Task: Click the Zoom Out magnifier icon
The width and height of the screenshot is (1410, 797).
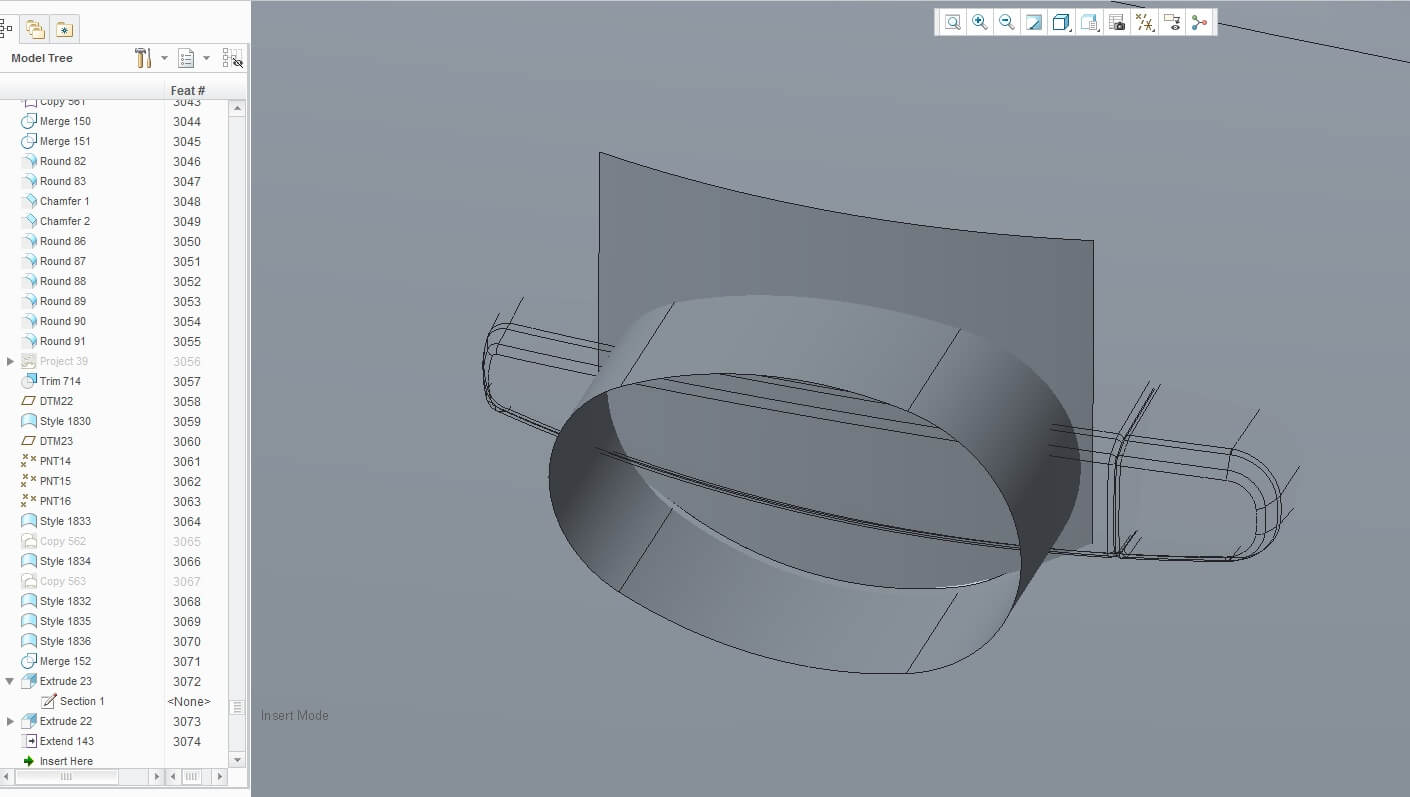Action: (x=1007, y=22)
